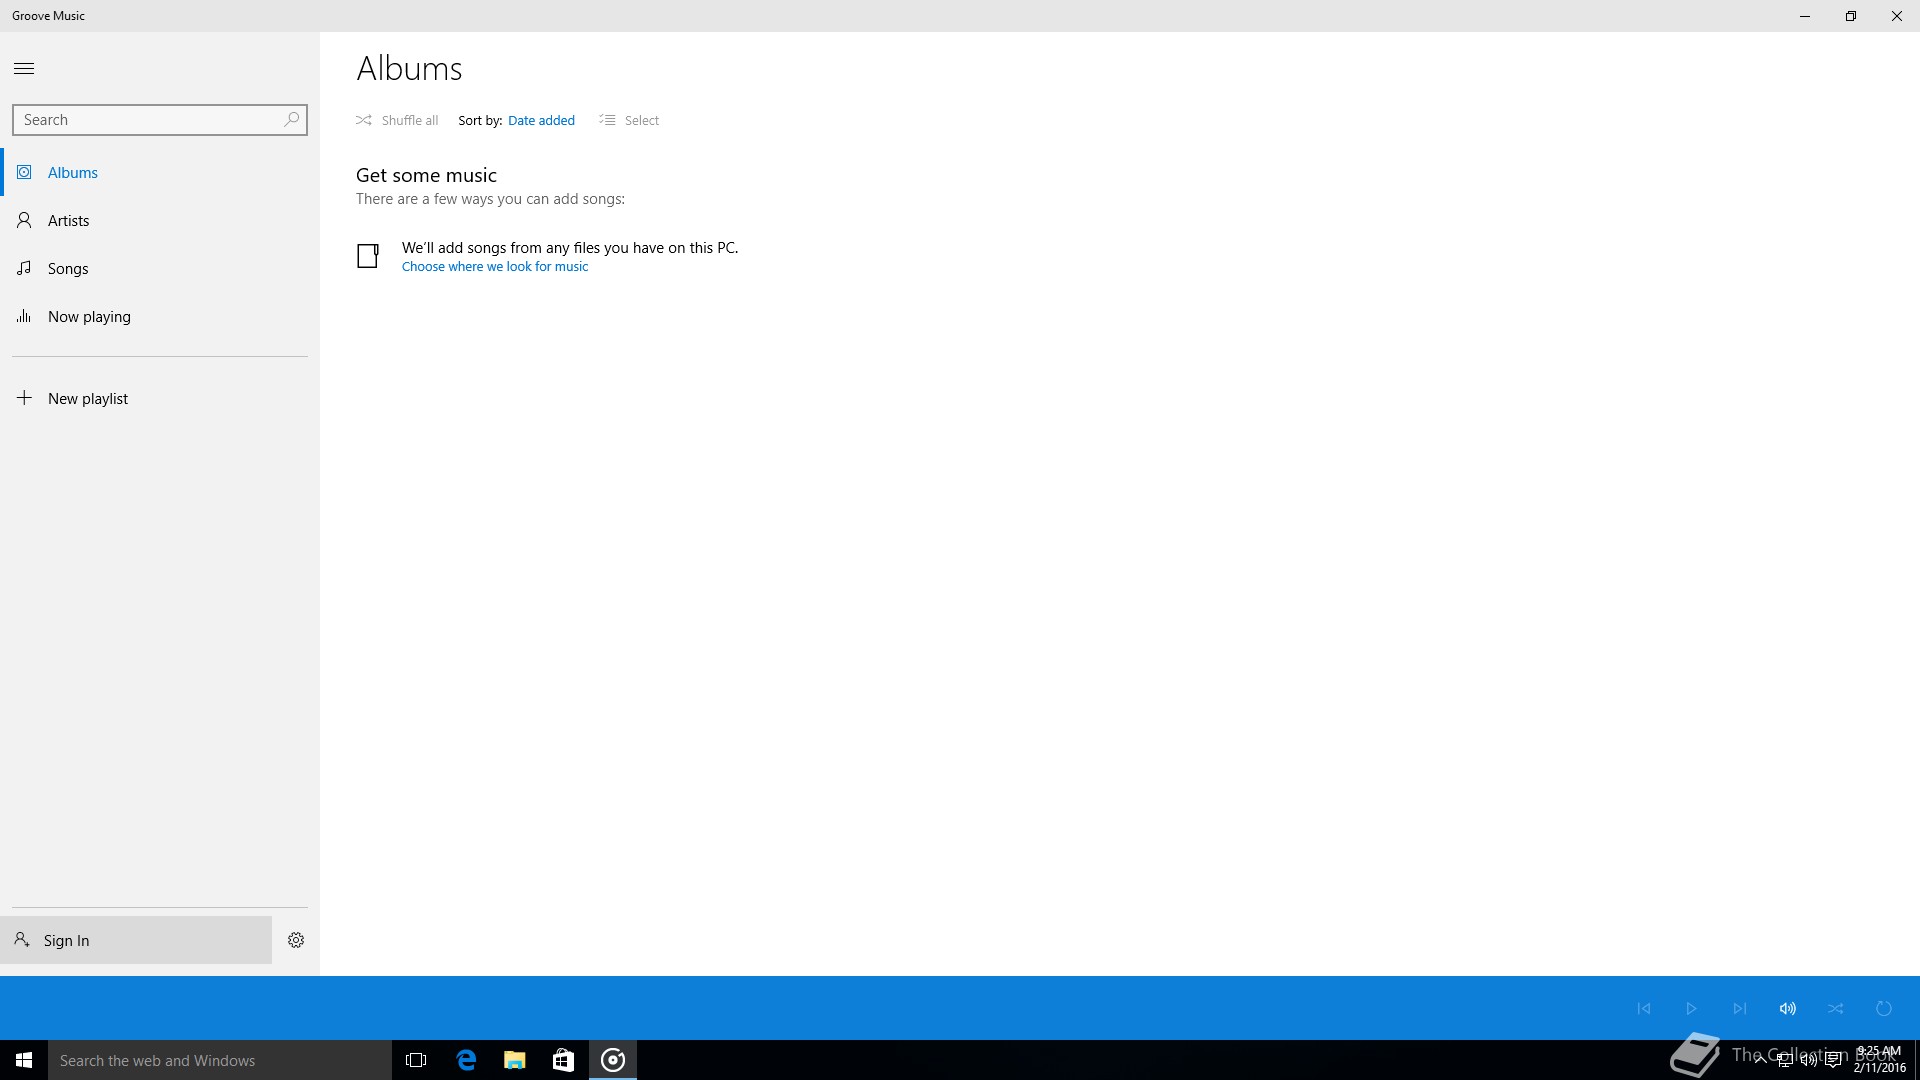Click the Sign In button
Viewport: 1920px width, 1080px height.
click(136, 940)
